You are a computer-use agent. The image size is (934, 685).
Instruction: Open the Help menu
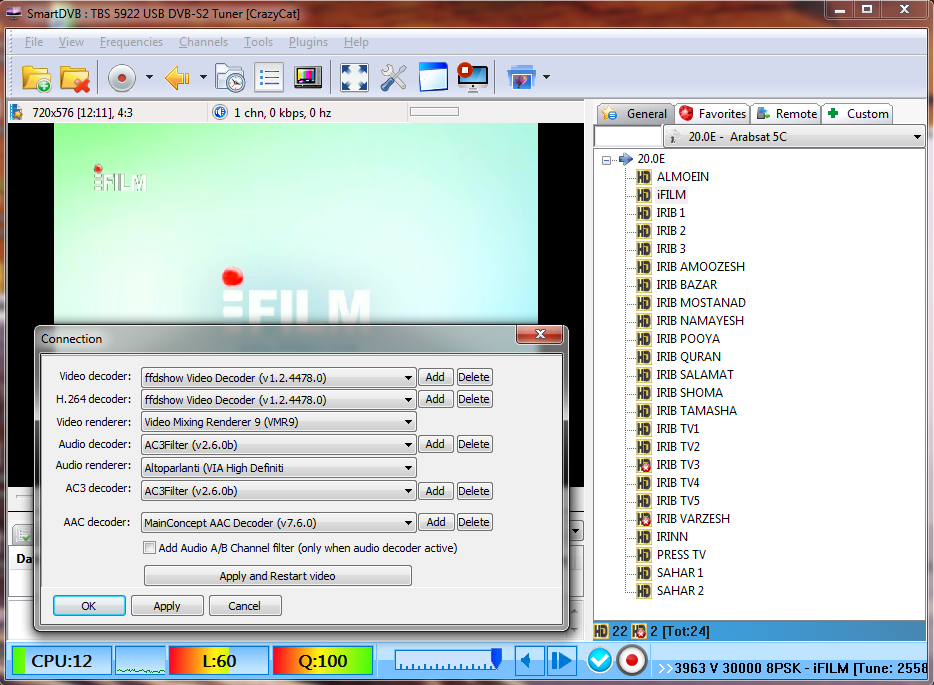tap(356, 42)
